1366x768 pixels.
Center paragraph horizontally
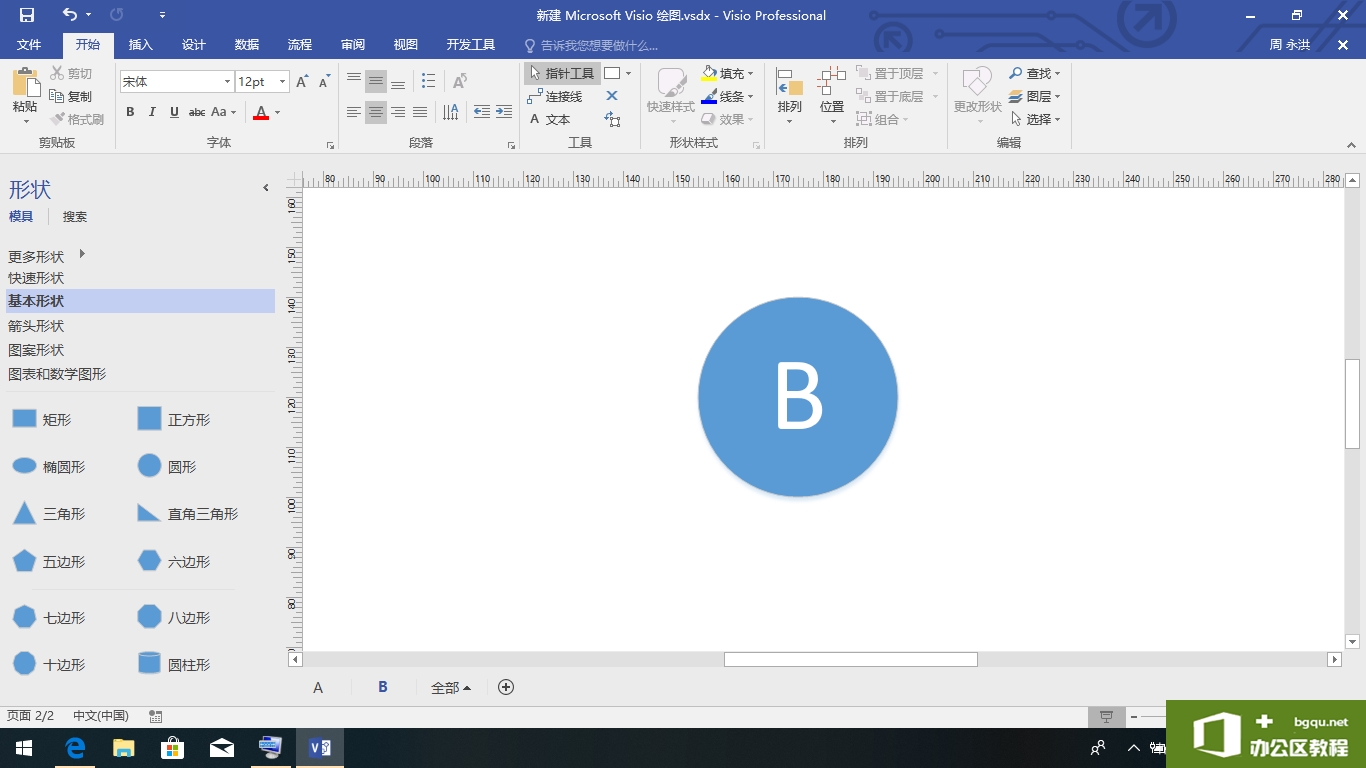tap(376, 112)
